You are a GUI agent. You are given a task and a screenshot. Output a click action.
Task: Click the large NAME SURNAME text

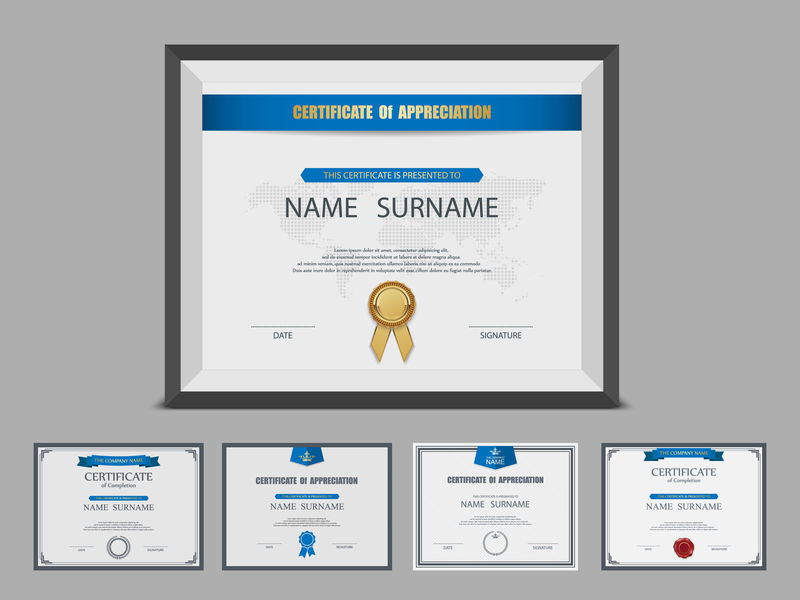click(x=391, y=207)
